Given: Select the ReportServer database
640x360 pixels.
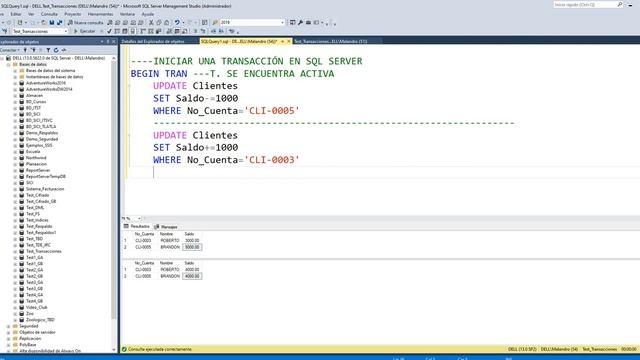Looking at the screenshot, I should point(38,170).
